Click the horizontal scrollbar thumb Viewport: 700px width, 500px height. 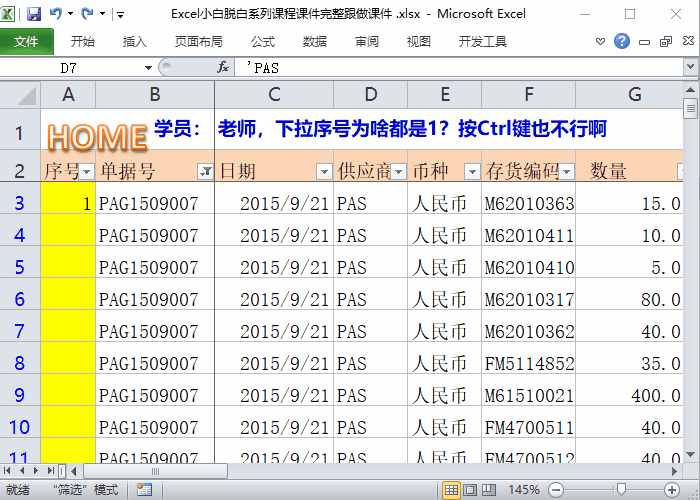(155, 471)
